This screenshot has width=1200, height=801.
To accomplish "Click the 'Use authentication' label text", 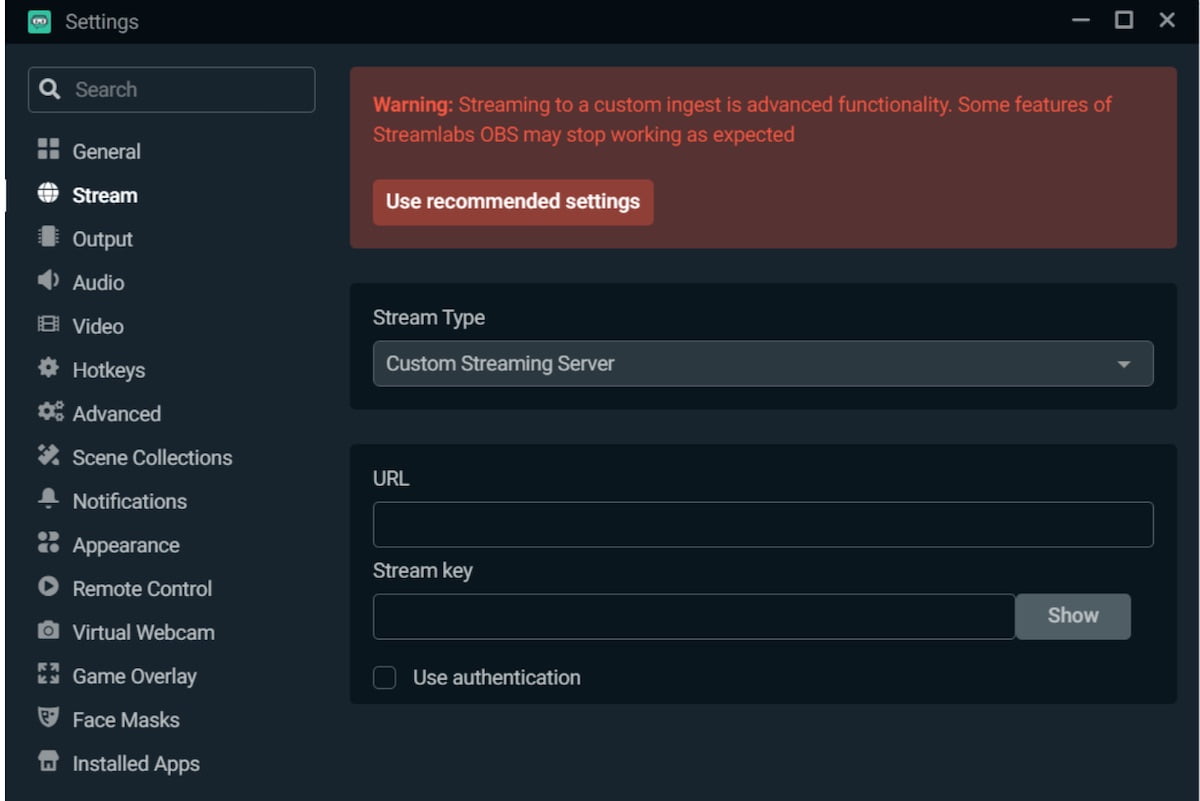I will (496, 677).
